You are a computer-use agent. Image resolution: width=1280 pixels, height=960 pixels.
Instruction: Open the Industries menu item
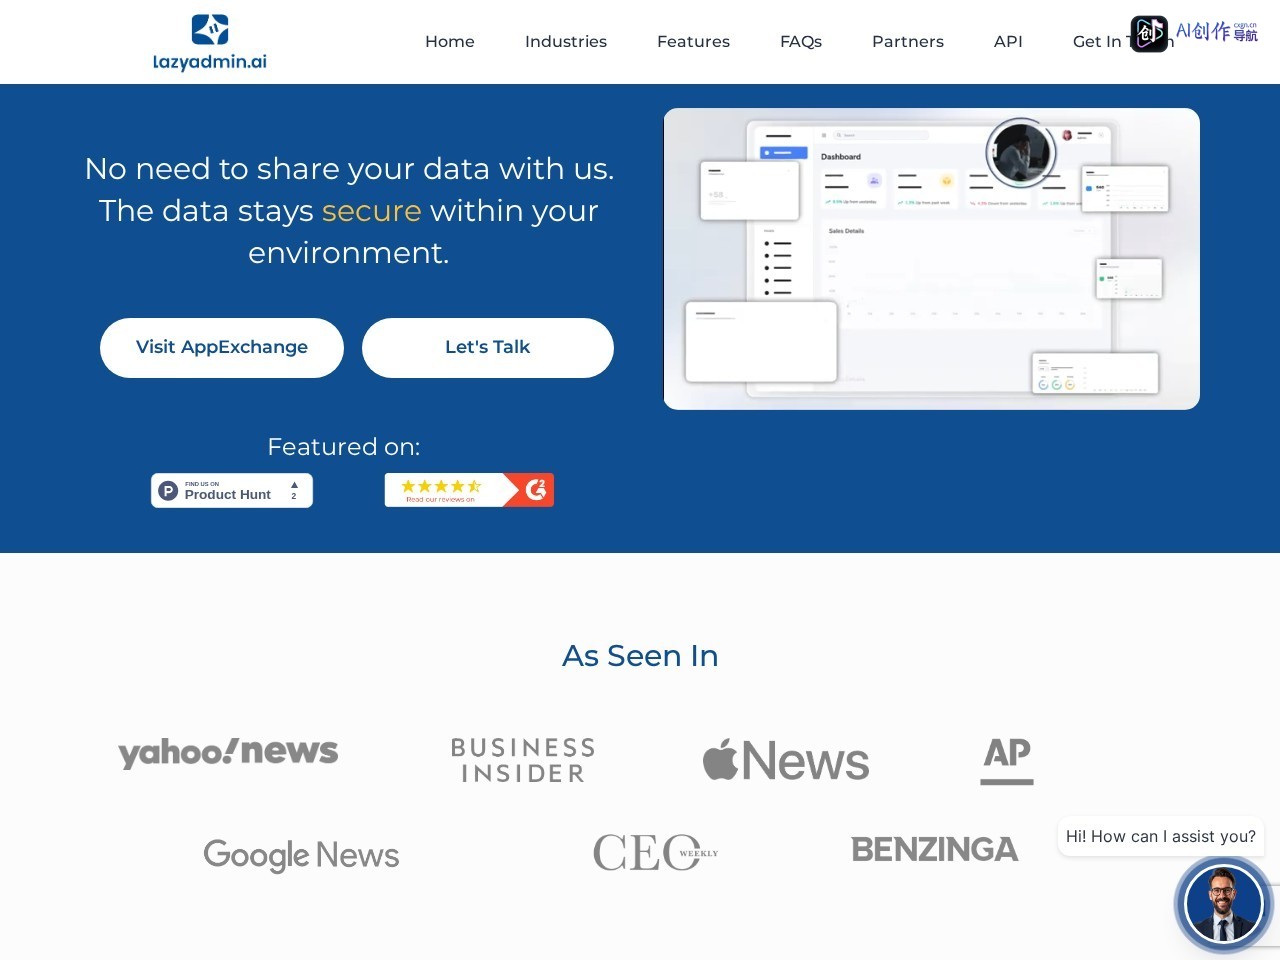pos(566,41)
